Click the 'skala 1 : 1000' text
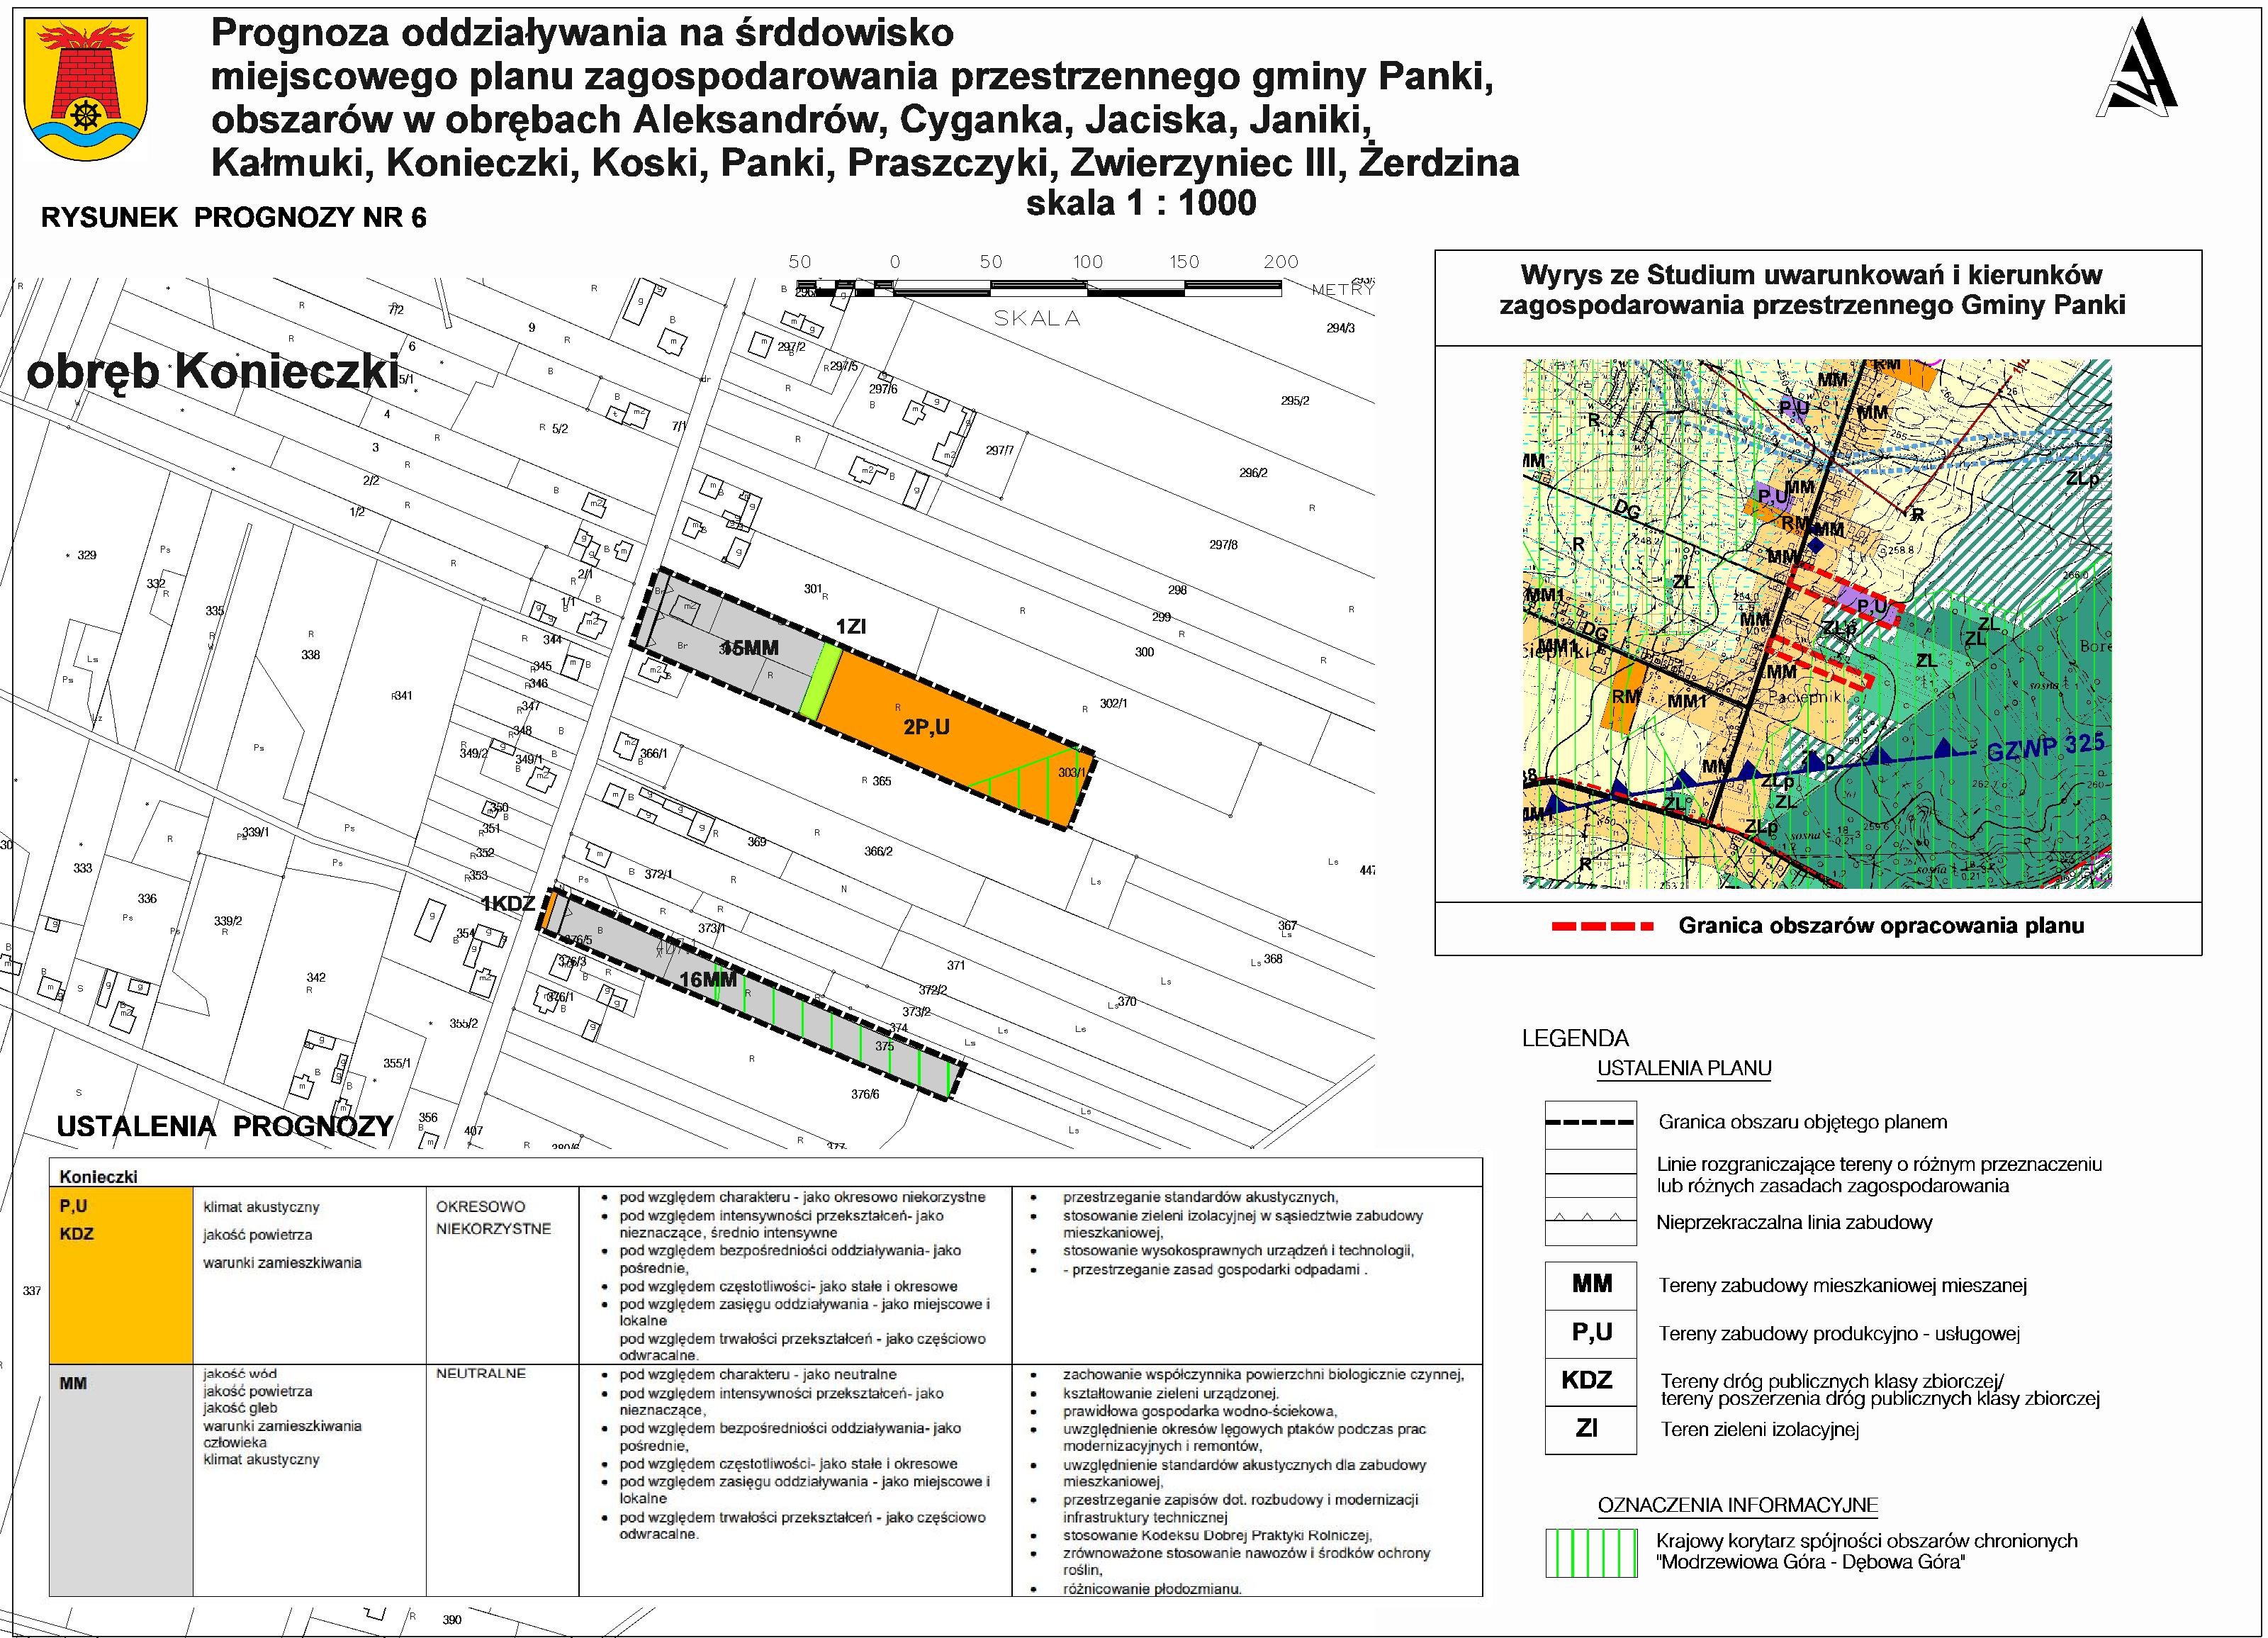 click(x=1141, y=203)
